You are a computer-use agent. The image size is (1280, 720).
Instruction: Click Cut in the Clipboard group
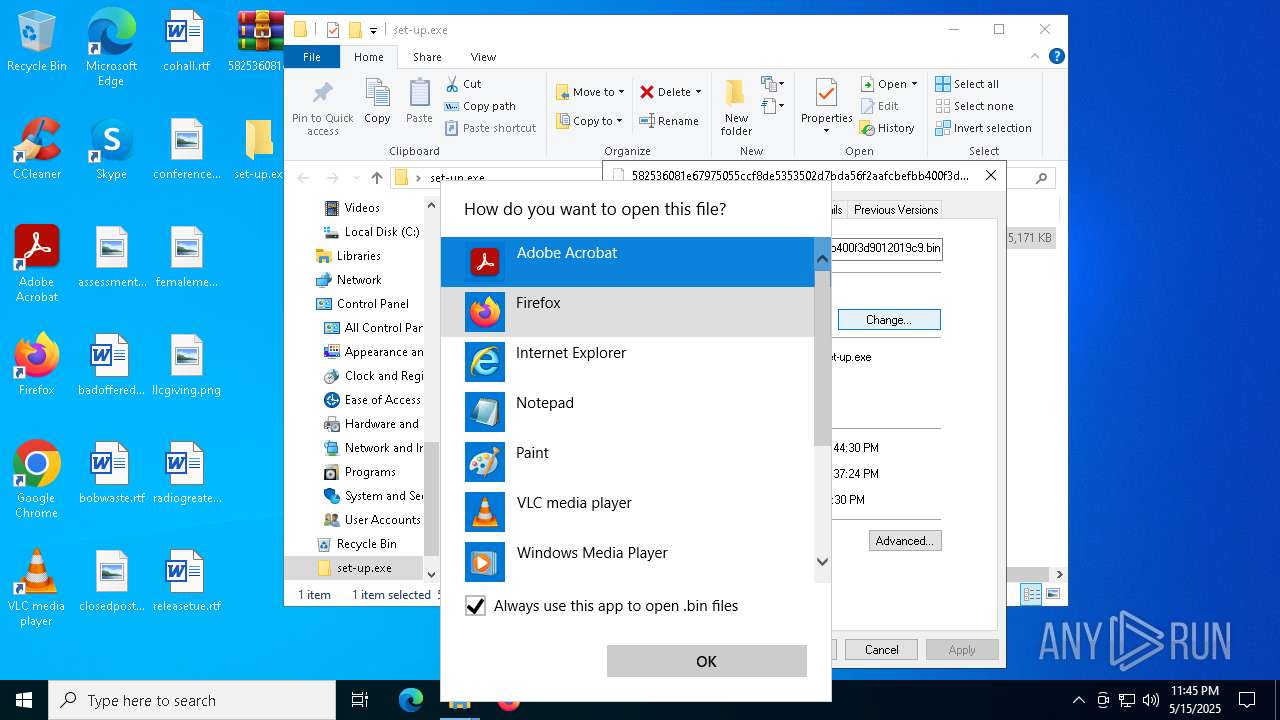coord(463,84)
